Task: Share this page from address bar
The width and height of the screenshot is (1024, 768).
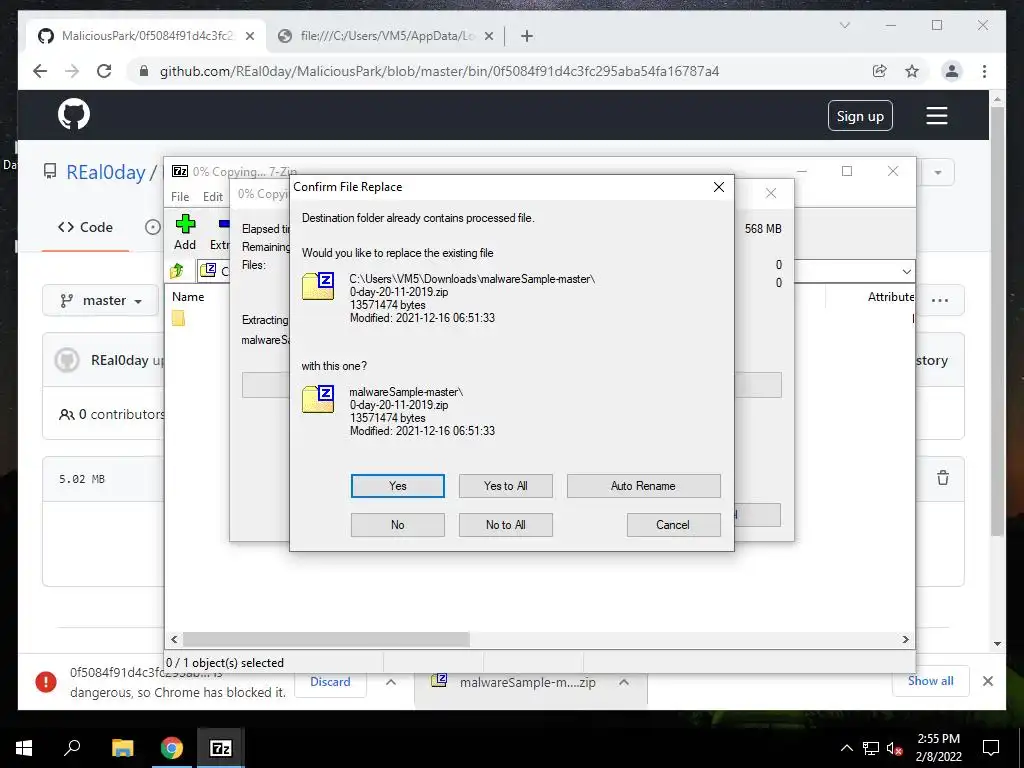Action: pos(880,71)
